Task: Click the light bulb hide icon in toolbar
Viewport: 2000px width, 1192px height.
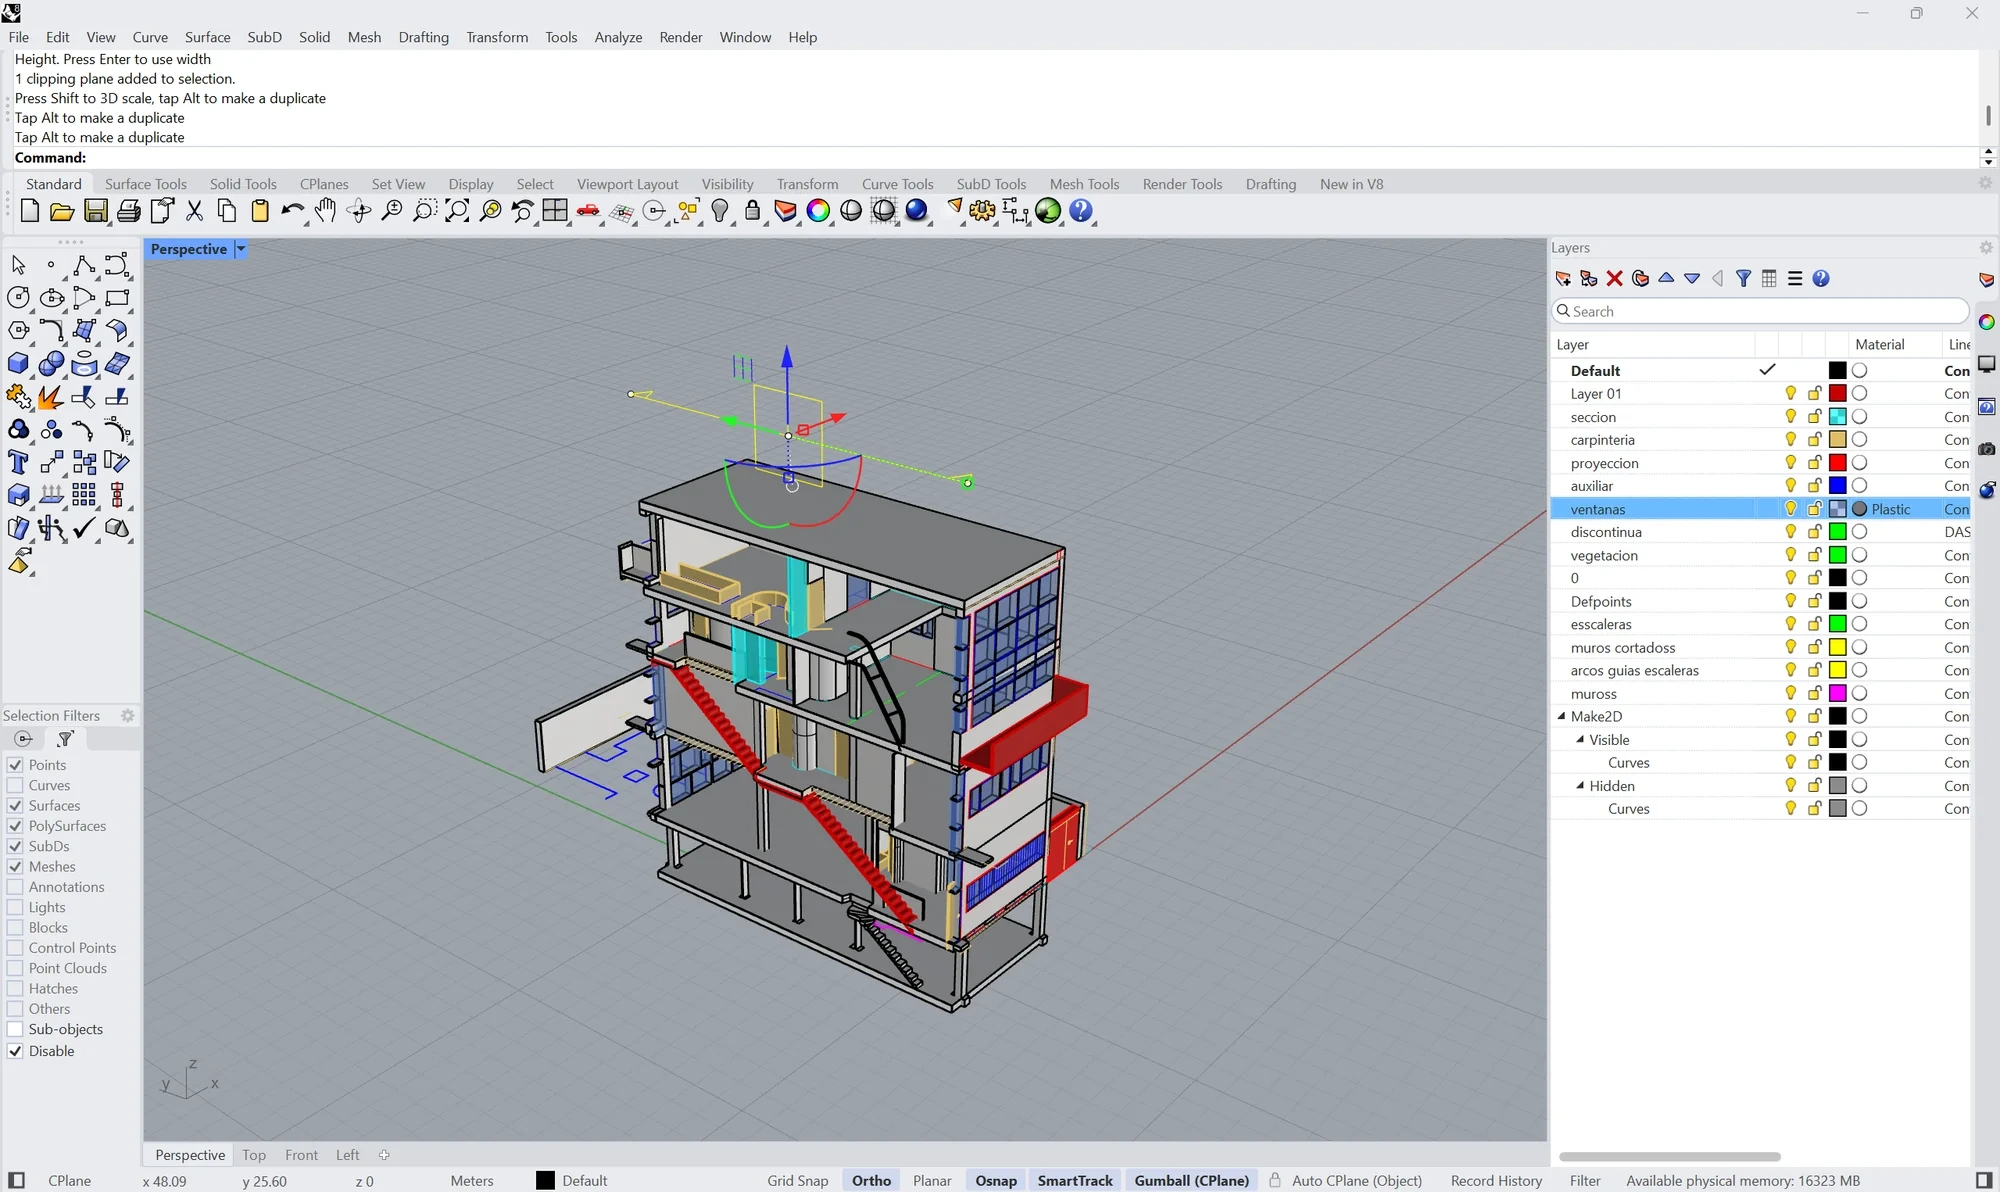Action: coord(720,211)
